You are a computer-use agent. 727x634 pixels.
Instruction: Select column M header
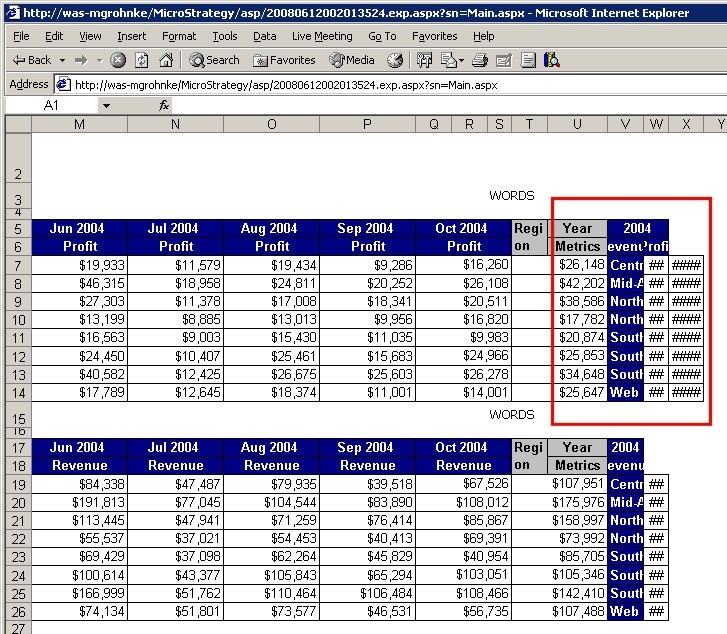[x=79, y=124]
